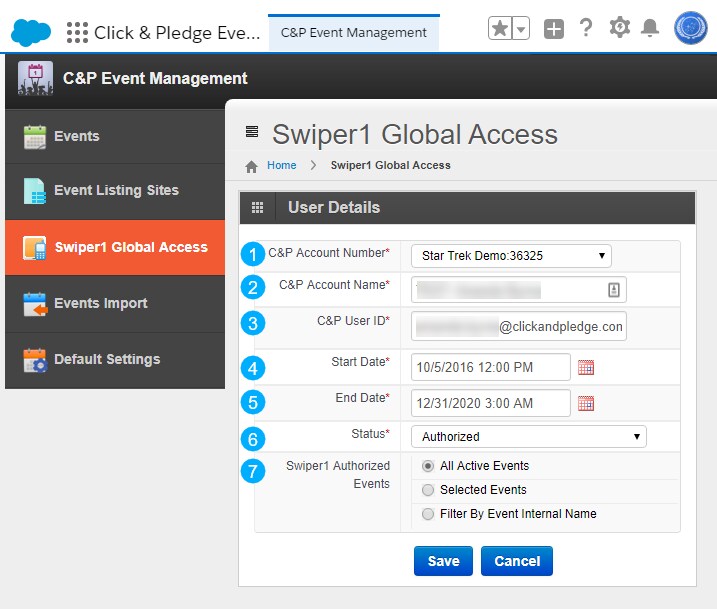Click the Default Settings gear calendar icon
This screenshot has width=717, height=609.
point(35,360)
